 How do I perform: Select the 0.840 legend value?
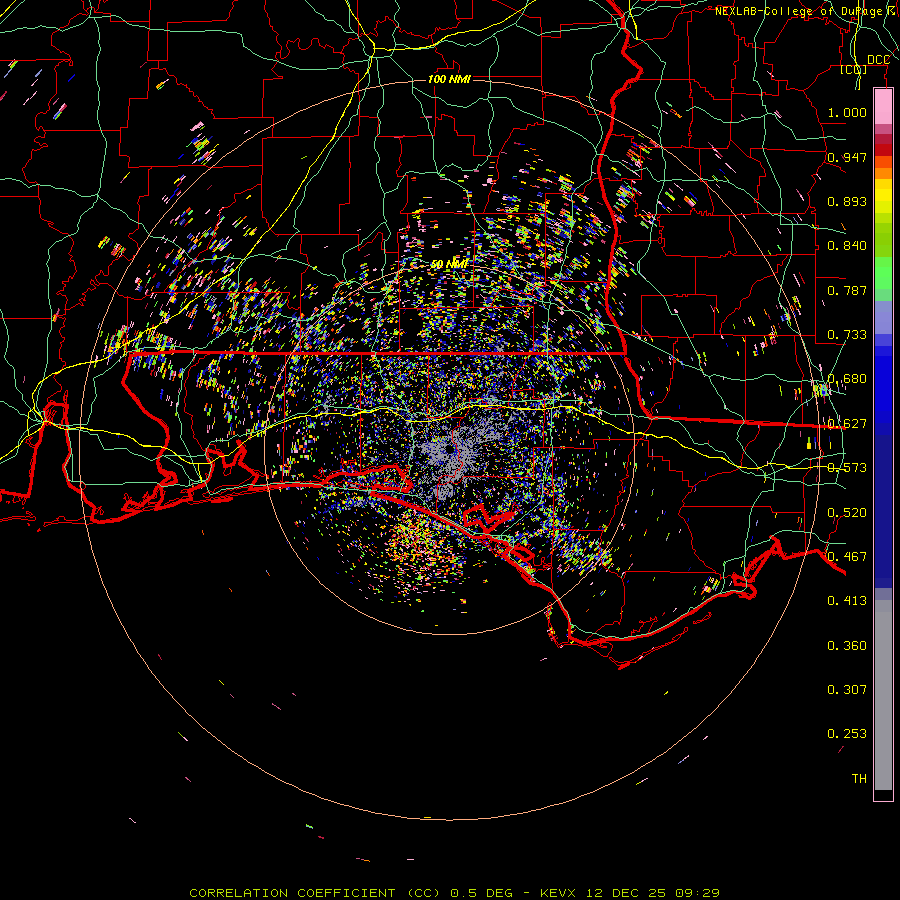pyautogui.click(x=847, y=246)
